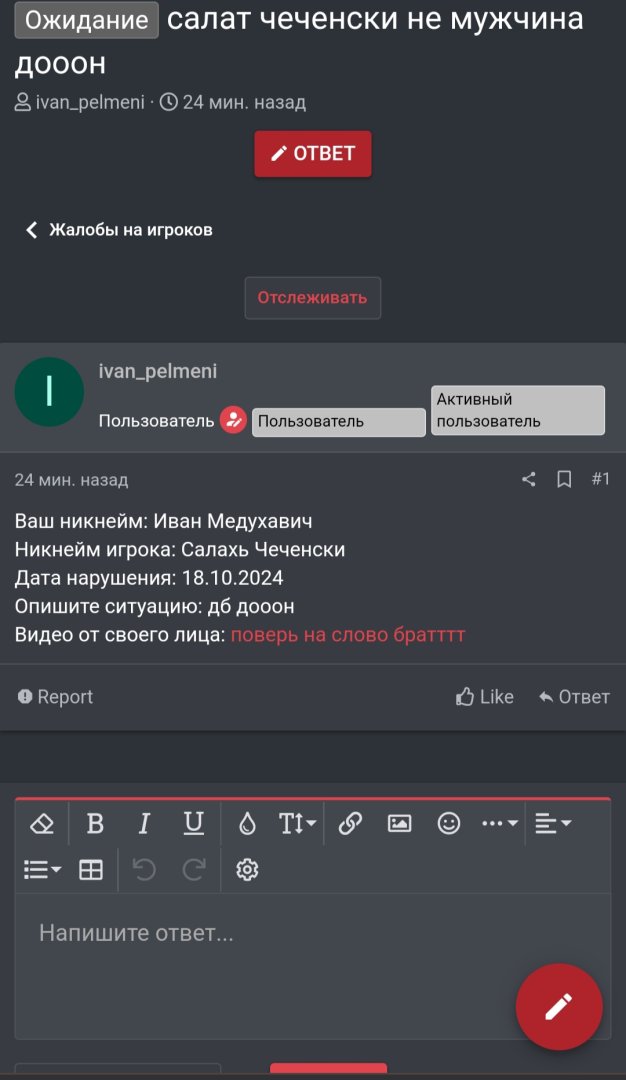
Task: Open the list formatting dropdown
Action: pos(42,870)
